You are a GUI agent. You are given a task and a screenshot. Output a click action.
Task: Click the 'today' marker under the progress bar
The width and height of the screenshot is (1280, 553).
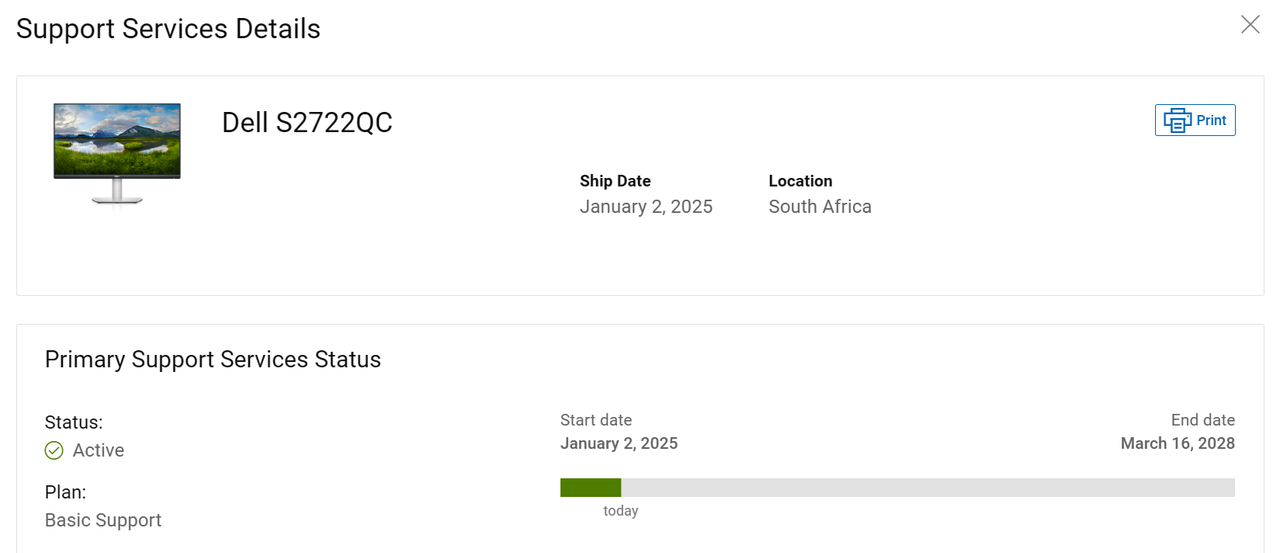pos(621,511)
